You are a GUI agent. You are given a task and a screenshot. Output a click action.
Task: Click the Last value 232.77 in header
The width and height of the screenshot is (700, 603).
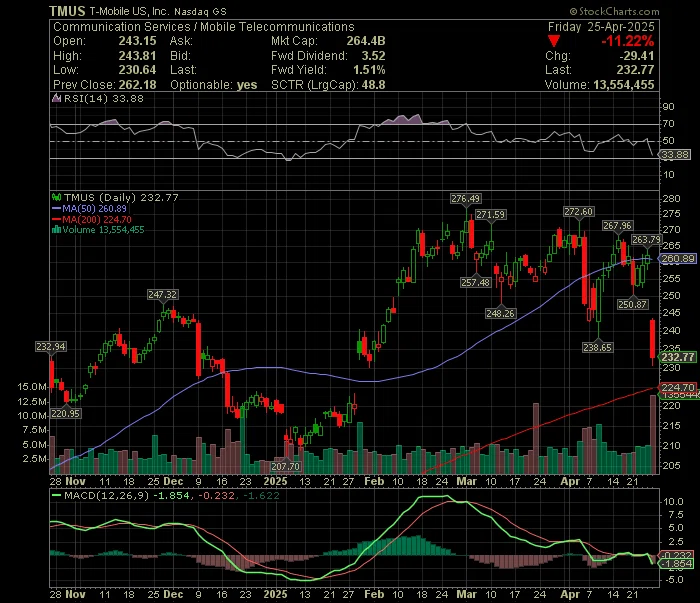tap(635, 70)
